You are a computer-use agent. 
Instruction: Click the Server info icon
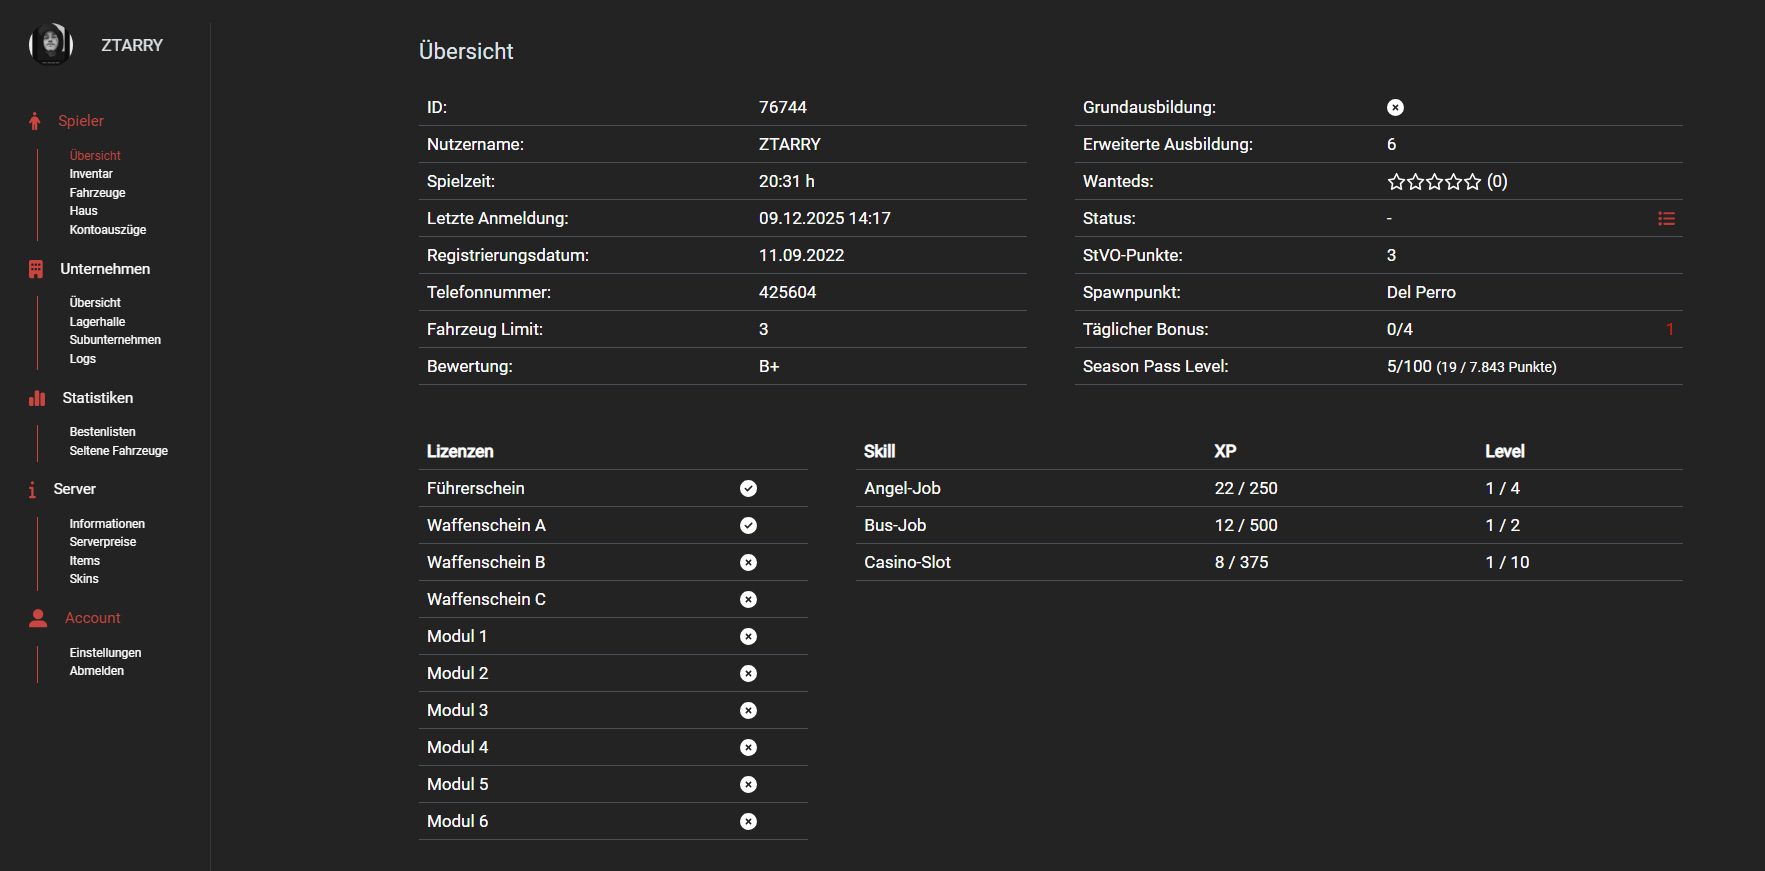(x=32, y=489)
